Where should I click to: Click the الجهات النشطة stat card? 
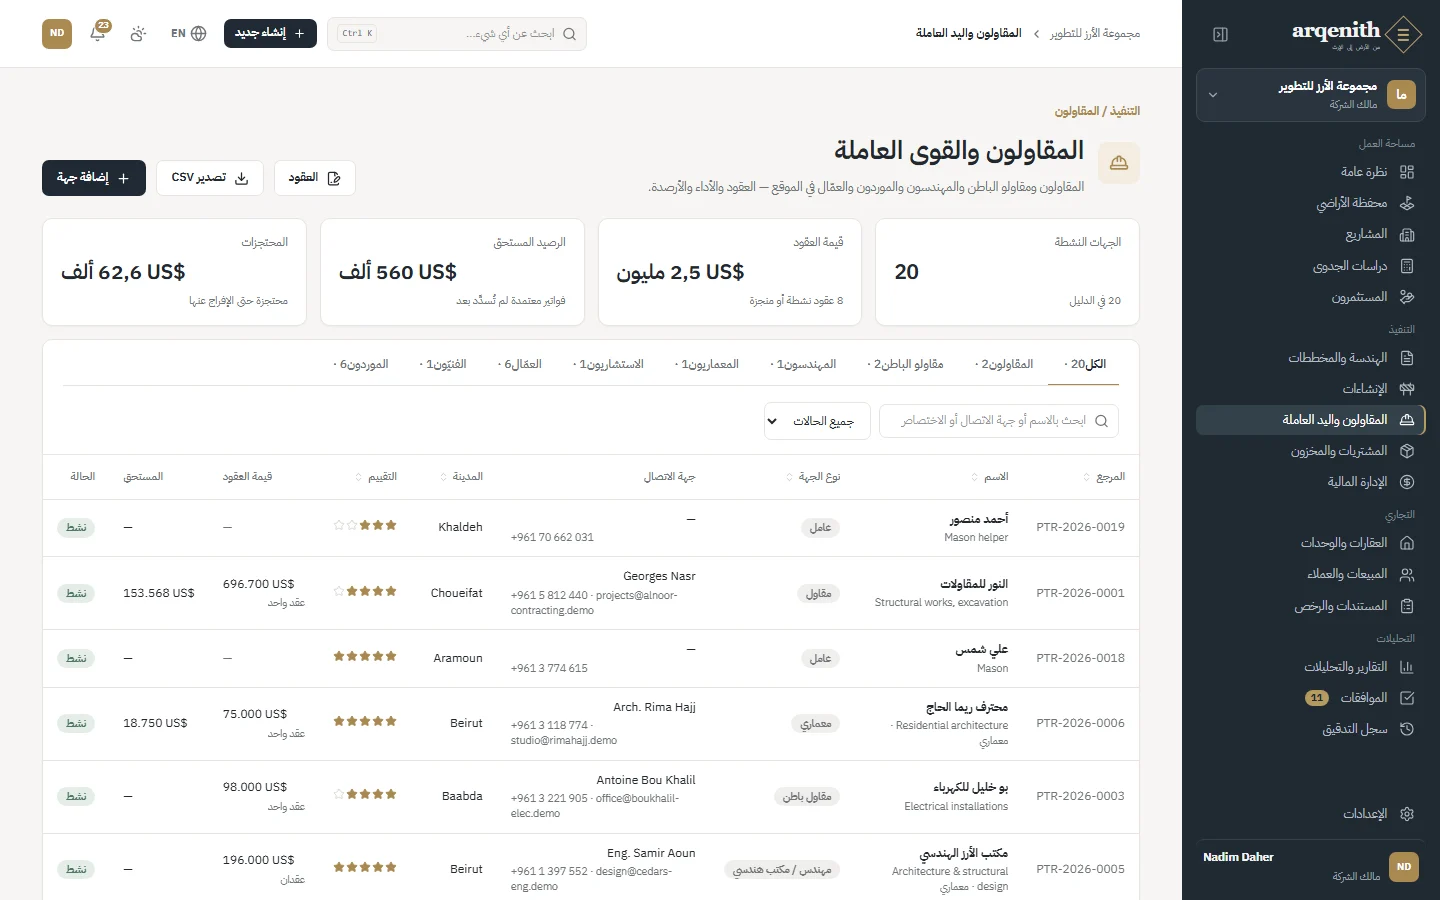click(x=1007, y=272)
